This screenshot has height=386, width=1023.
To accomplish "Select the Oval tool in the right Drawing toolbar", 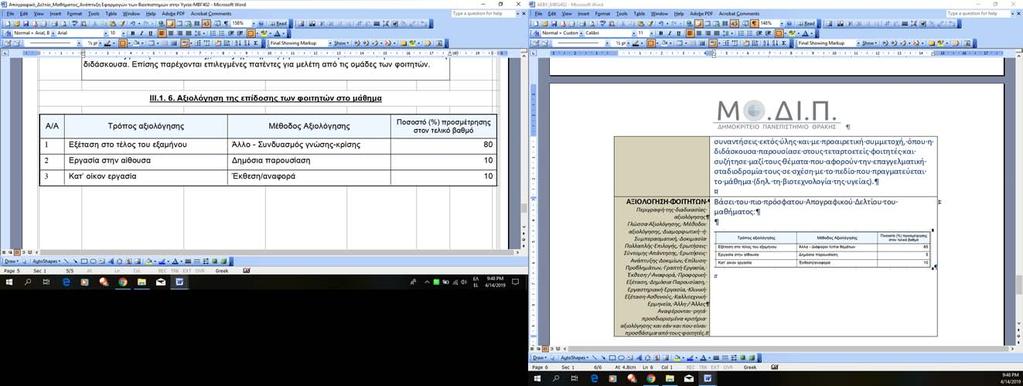I will 621,357.
